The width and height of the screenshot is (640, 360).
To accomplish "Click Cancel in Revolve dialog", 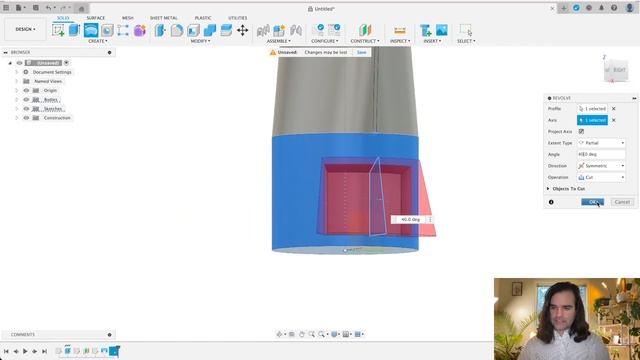I will pyautogui.click(x=622, y=202).
